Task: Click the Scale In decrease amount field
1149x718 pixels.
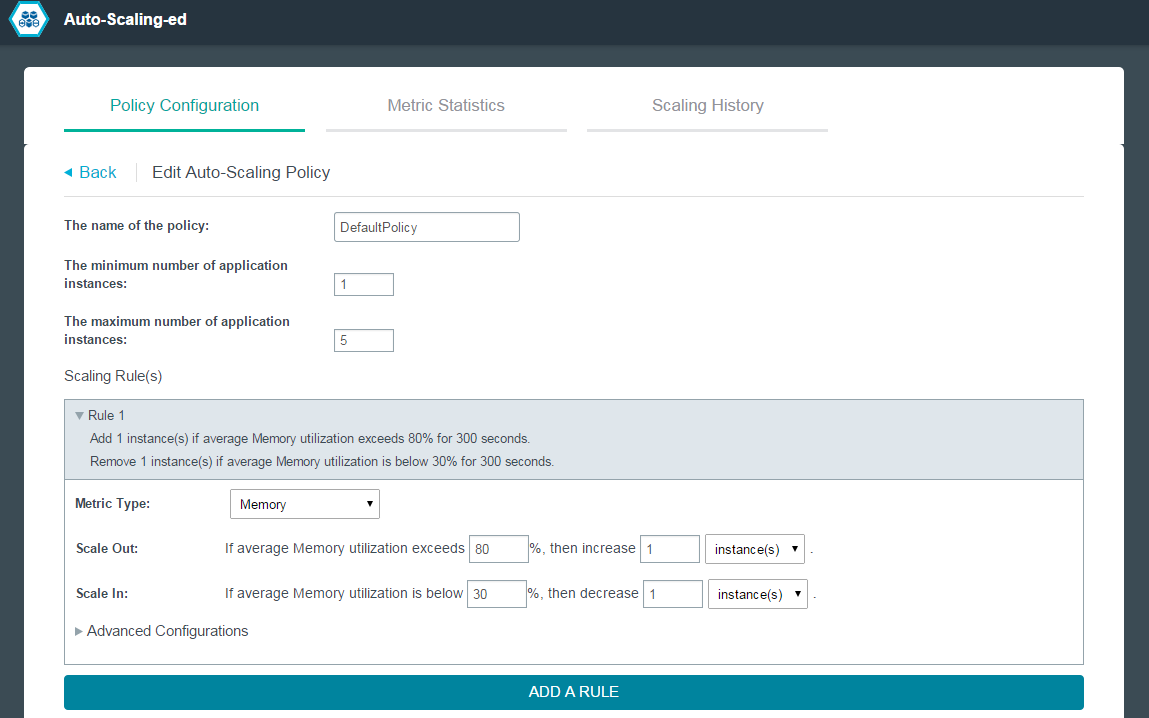Action: [x=672, y=594]
